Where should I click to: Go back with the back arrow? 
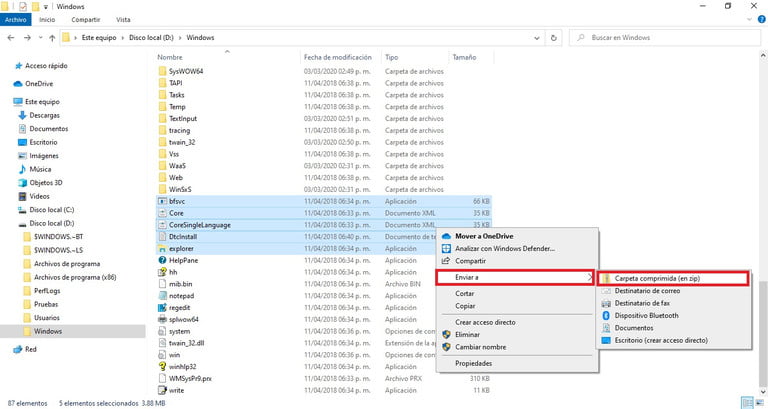point(11,38)
